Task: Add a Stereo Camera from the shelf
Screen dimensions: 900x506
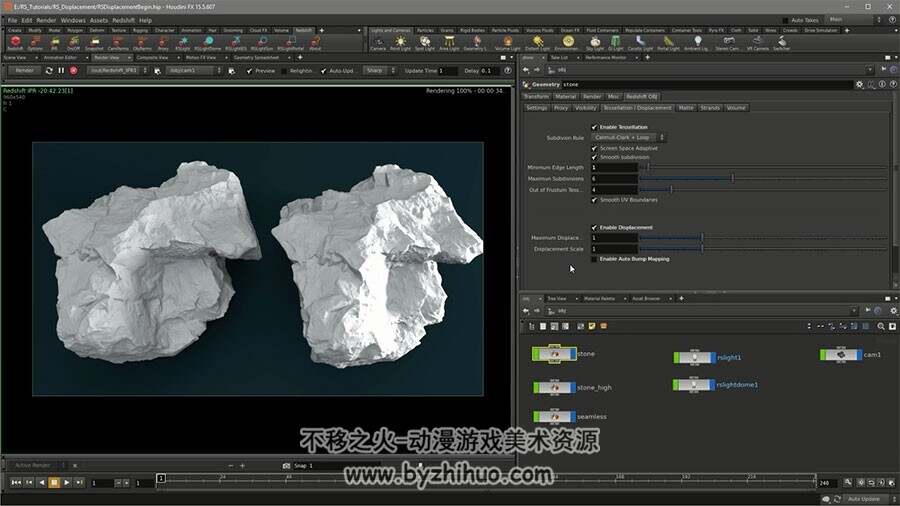Action: 728,42
